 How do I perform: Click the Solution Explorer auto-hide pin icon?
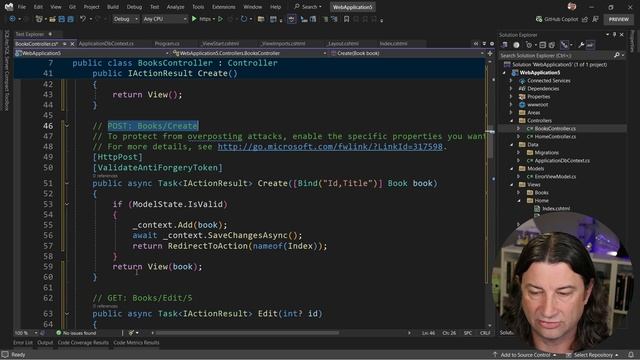click(x=614, y=35)
